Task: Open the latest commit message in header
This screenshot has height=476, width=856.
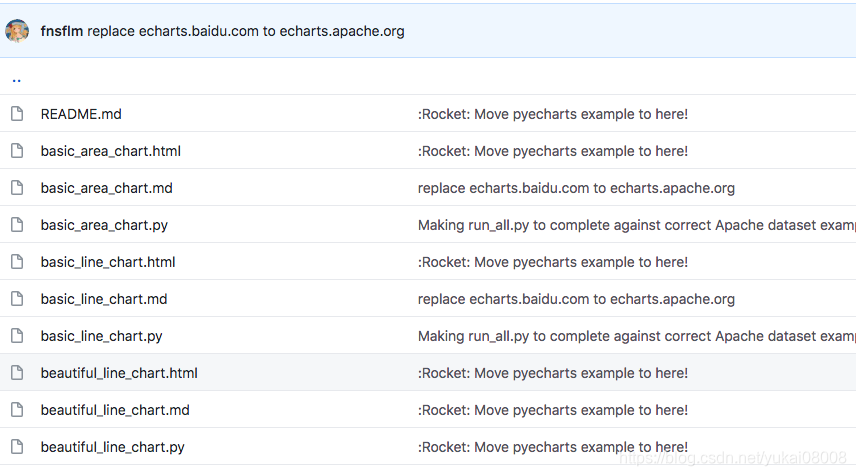Action: click(246, 31)
